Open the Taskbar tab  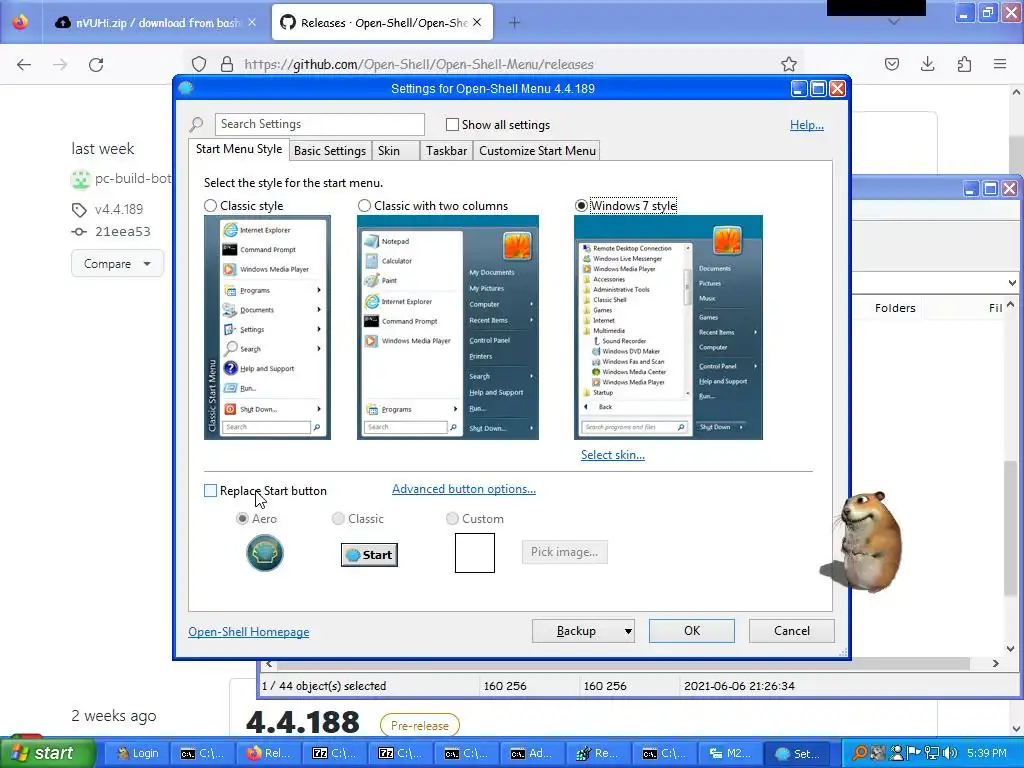[447, 151]
